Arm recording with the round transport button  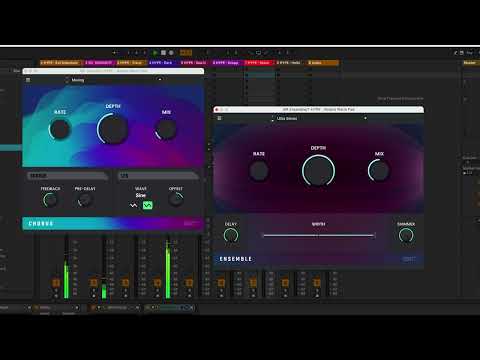tap(171, 53)
